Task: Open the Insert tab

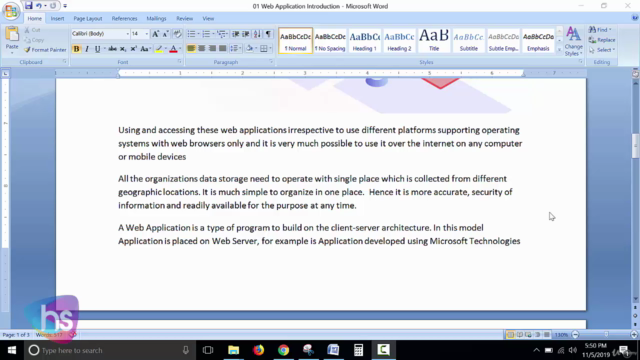Action: (57, 18)
